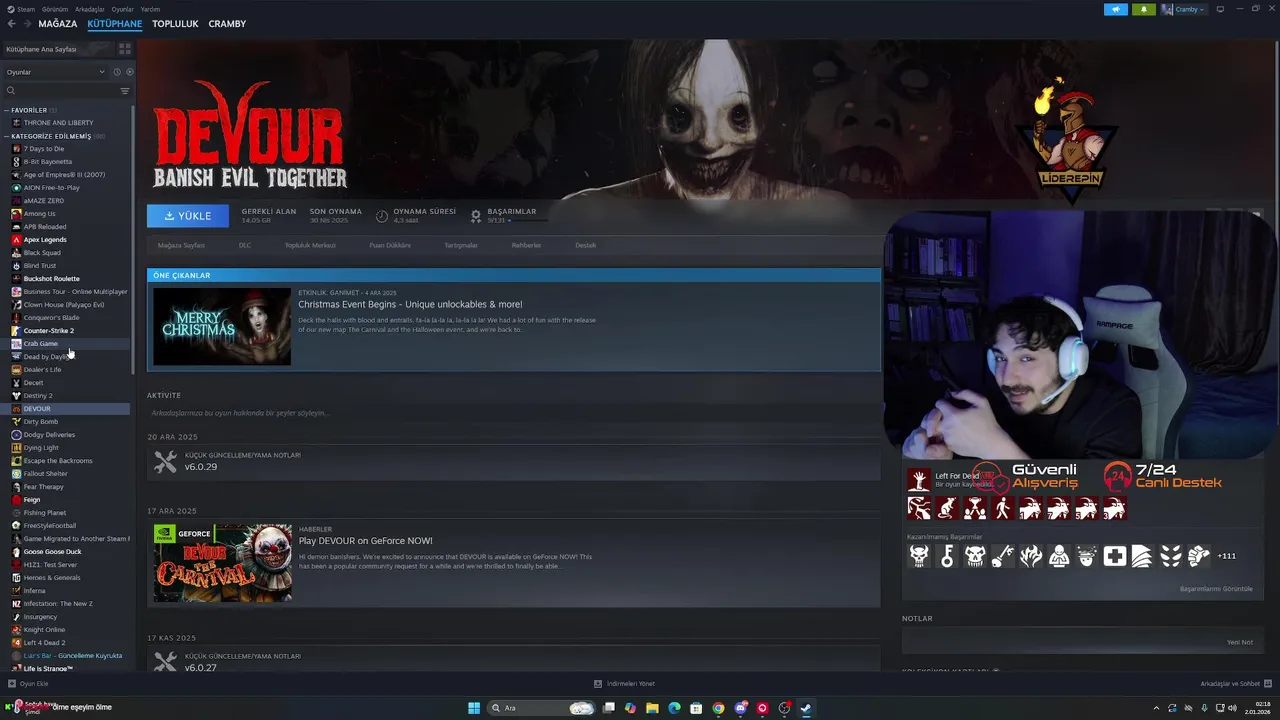Open the Tartışmalar tab

tap(461, 245)
